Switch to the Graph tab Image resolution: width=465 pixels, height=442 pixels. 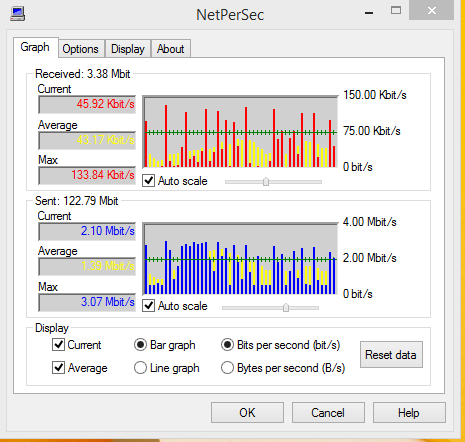pyautogui.click(x=36, y=47)
